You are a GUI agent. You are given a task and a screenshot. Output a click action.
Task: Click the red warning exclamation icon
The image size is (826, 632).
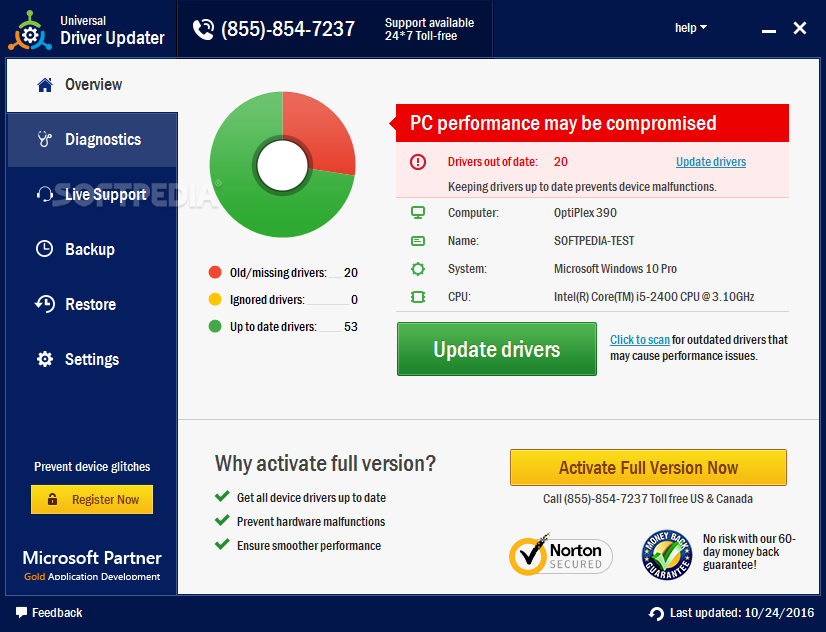point(418,162)
